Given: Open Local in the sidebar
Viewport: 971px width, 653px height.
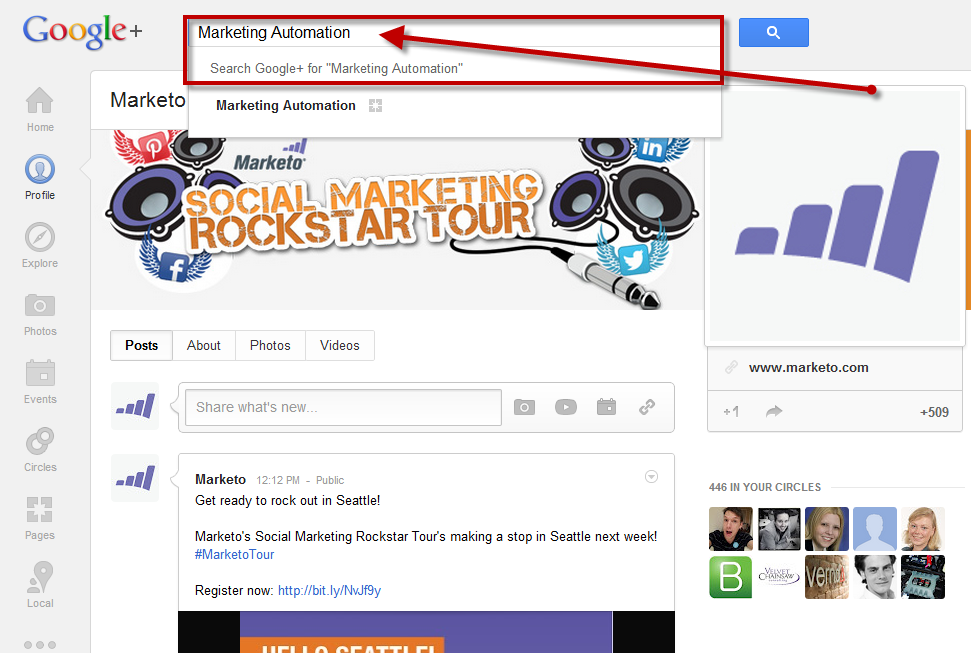Looking at the screenshot, I should click(x=40, y=585).
